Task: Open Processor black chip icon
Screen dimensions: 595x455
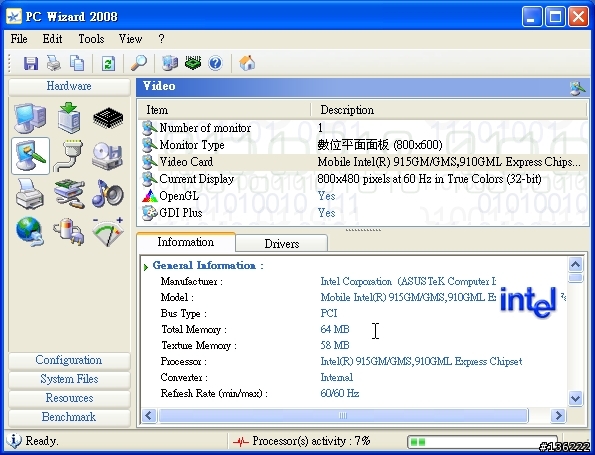Action: click(x=108, y=118)
